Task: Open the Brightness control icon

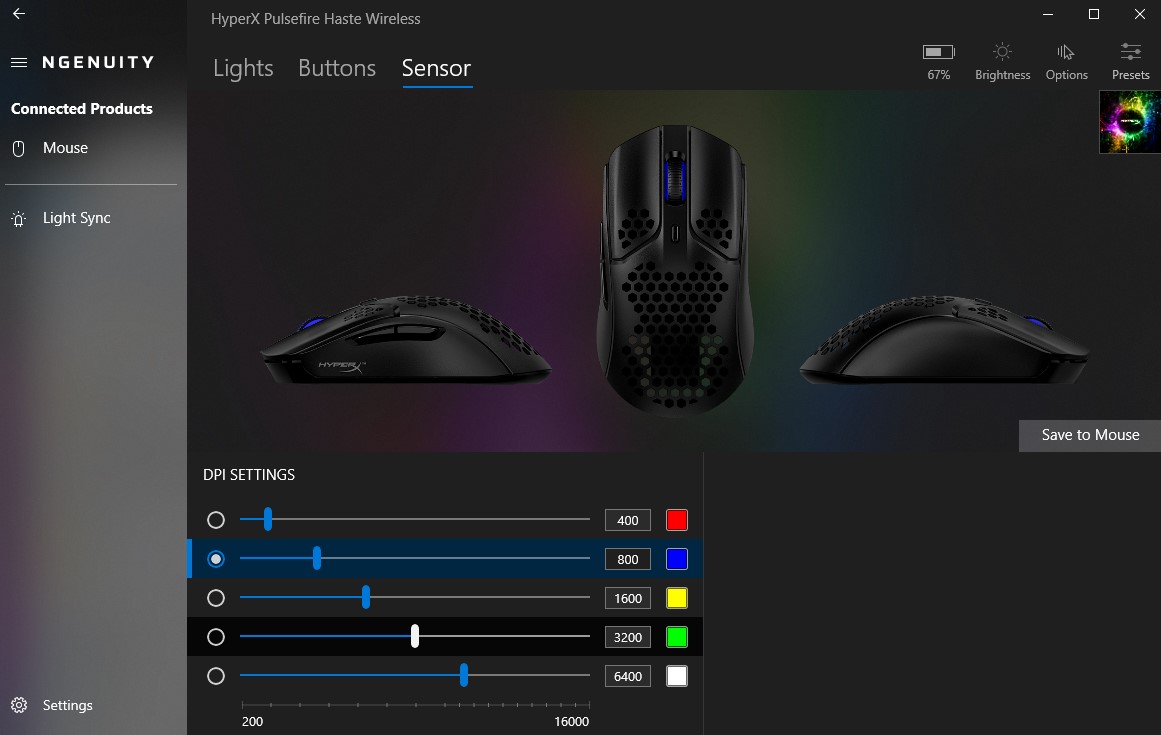Action: 1002,52
